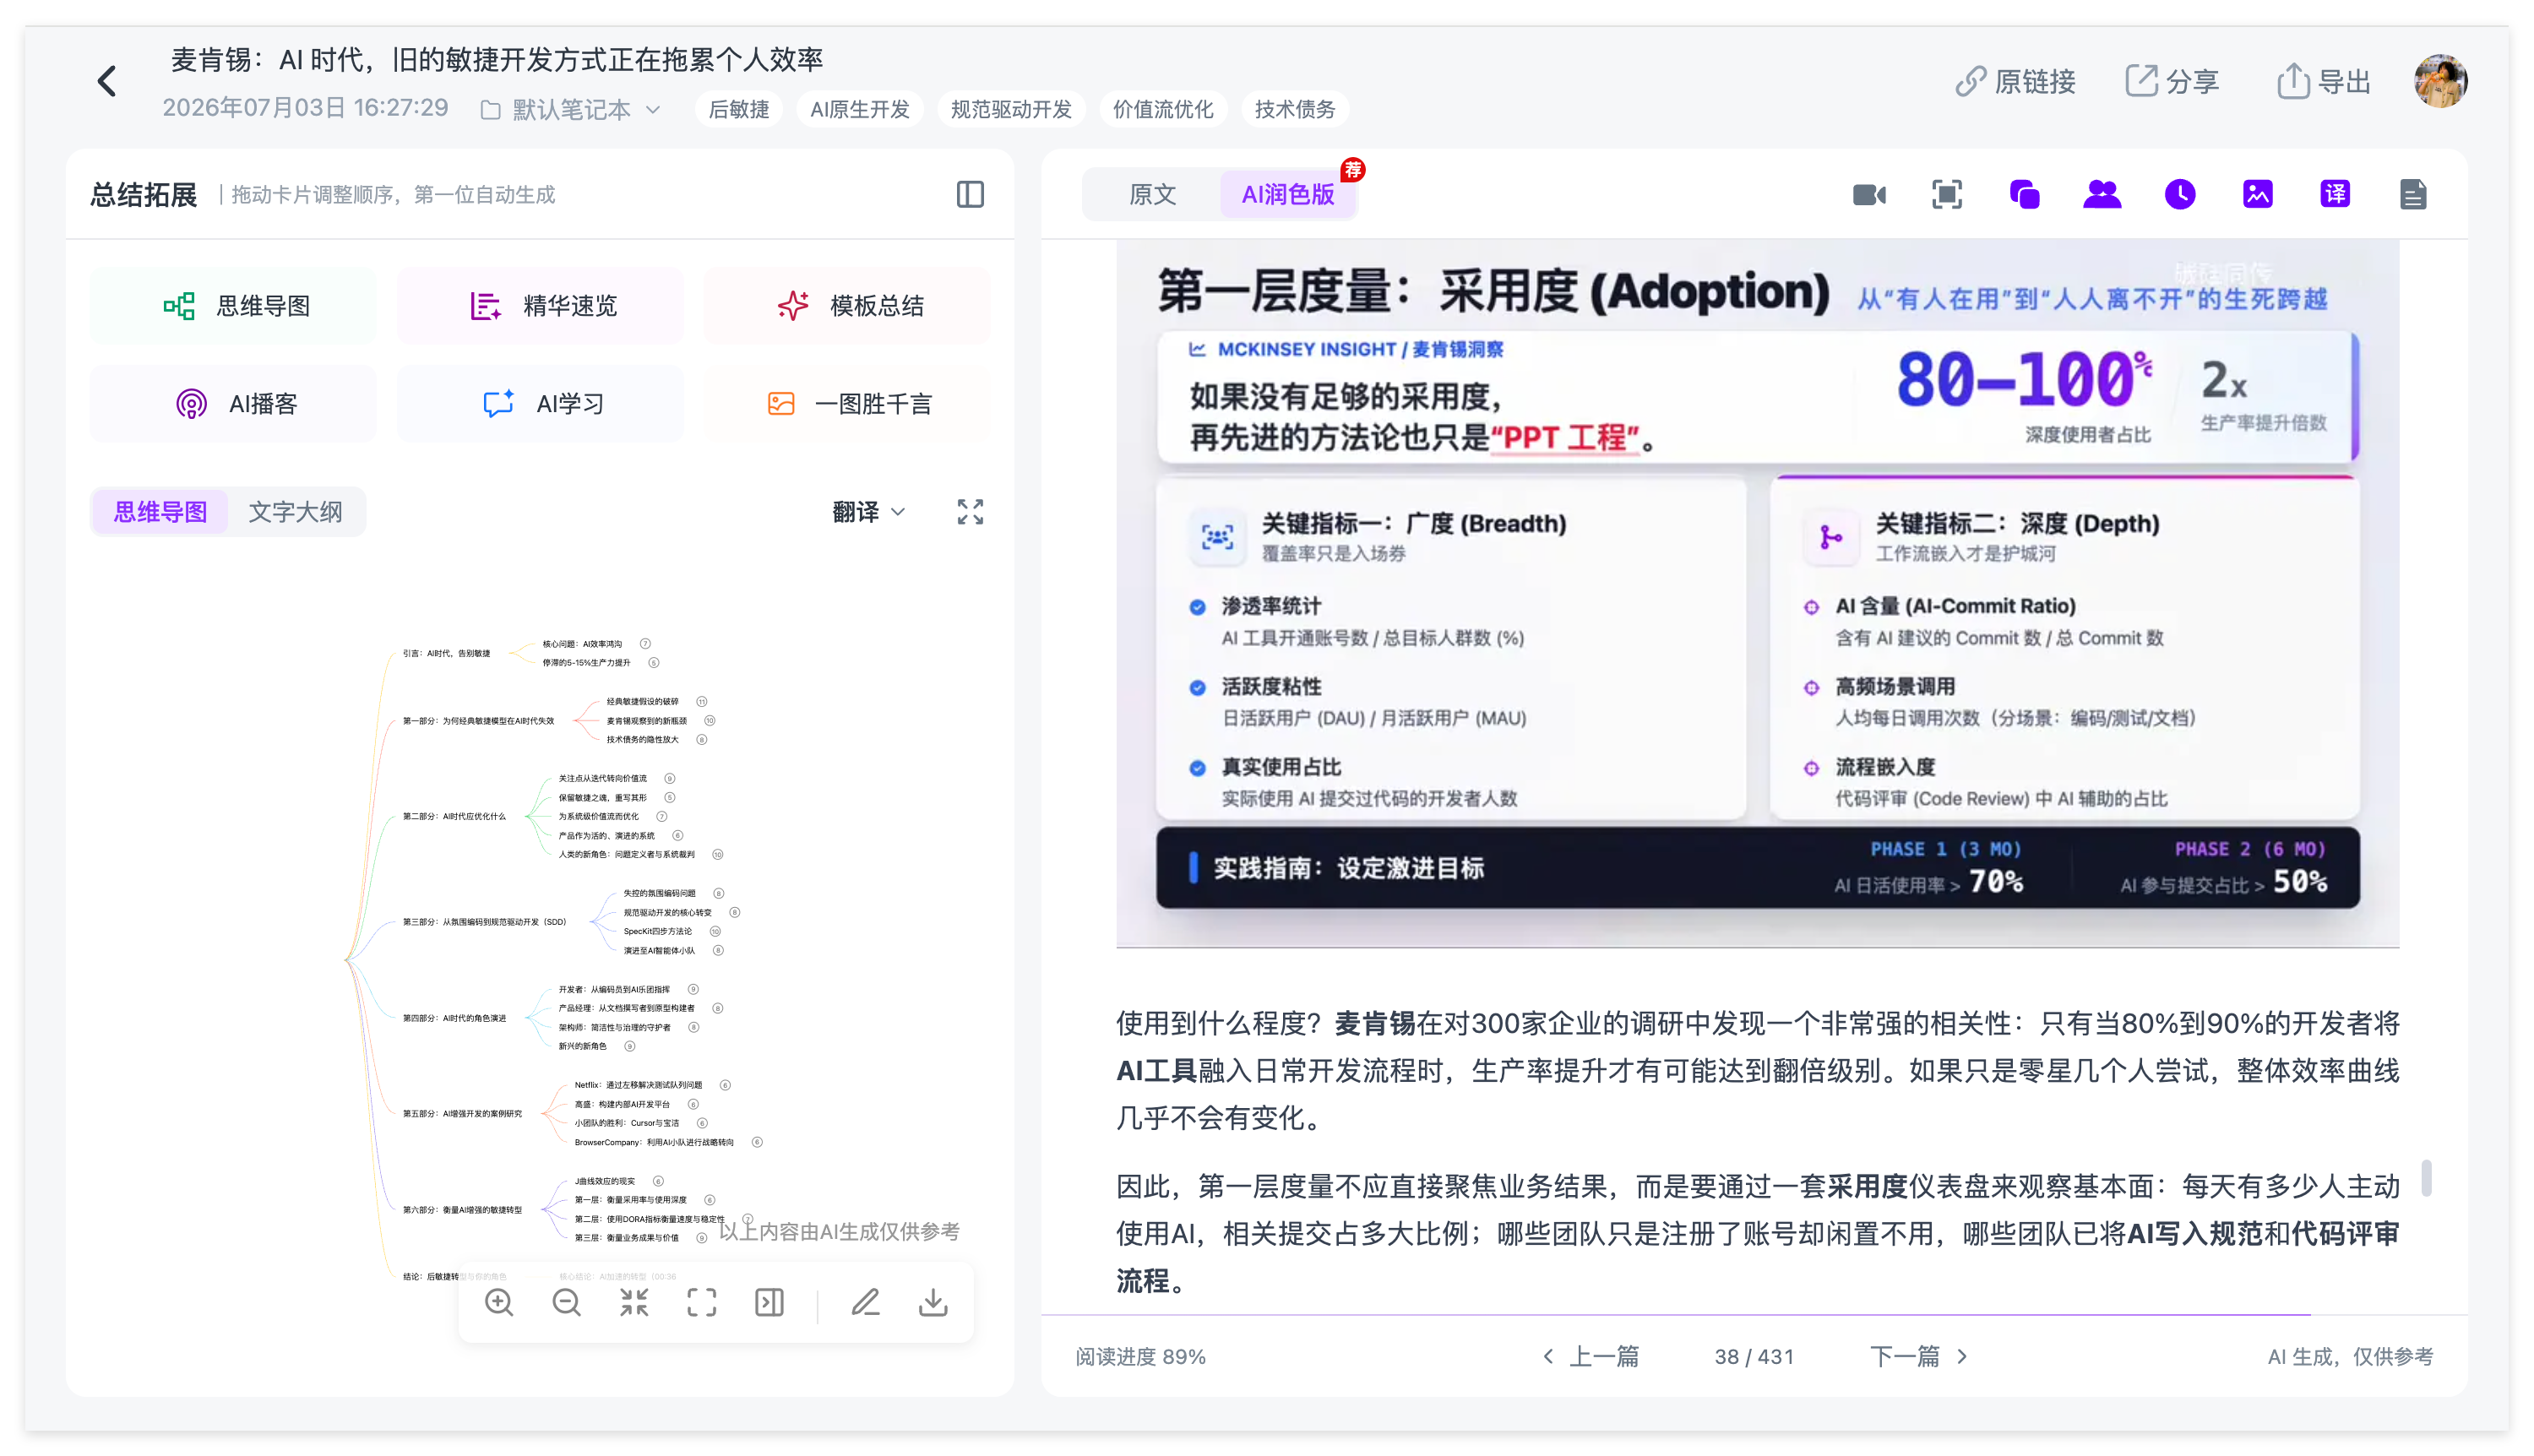Switch to the AI润色版 tab
Image resolution: width=2534 pixels, height=1456 pixels.
[1288, 194]
